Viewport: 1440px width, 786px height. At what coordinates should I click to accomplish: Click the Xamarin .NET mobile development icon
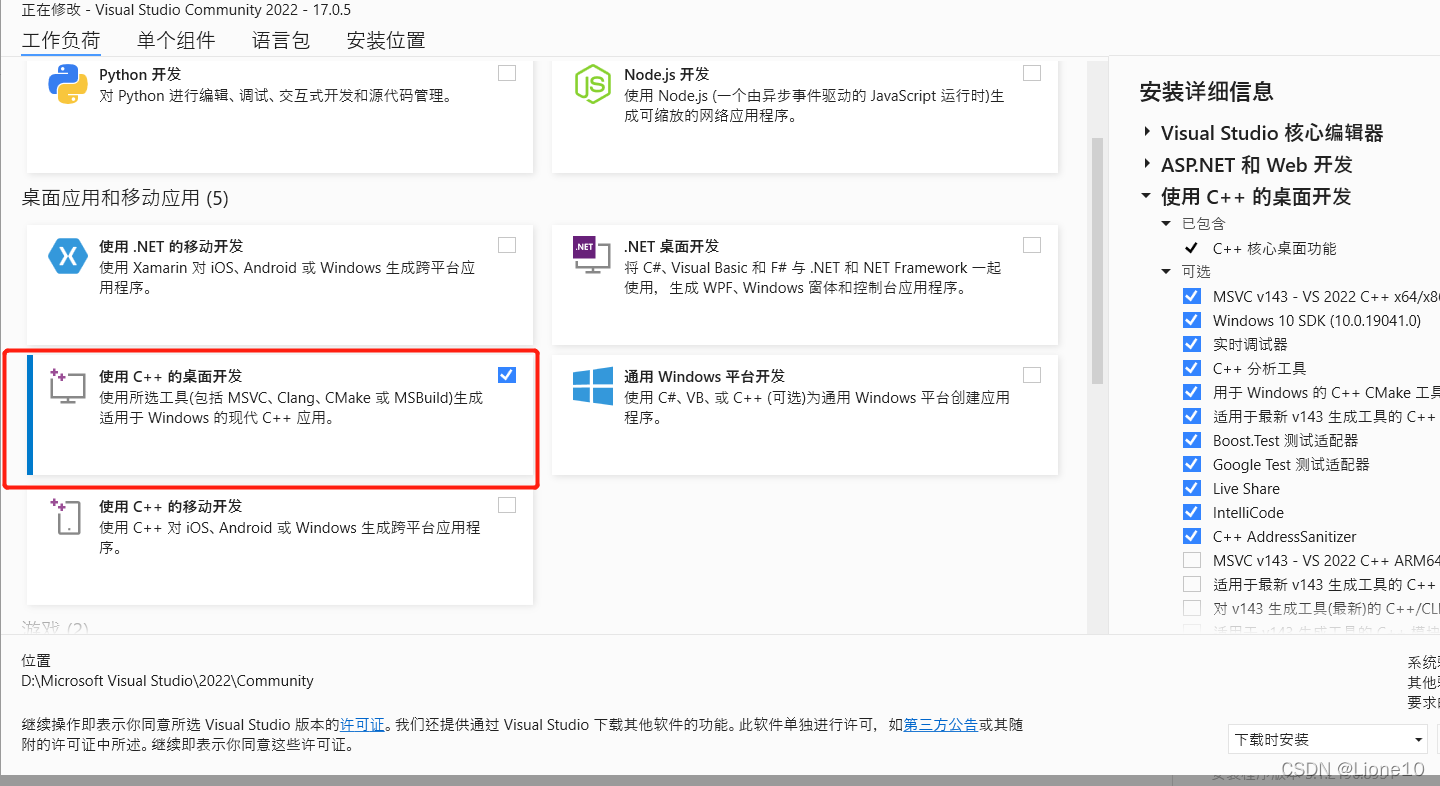point(68,256)
